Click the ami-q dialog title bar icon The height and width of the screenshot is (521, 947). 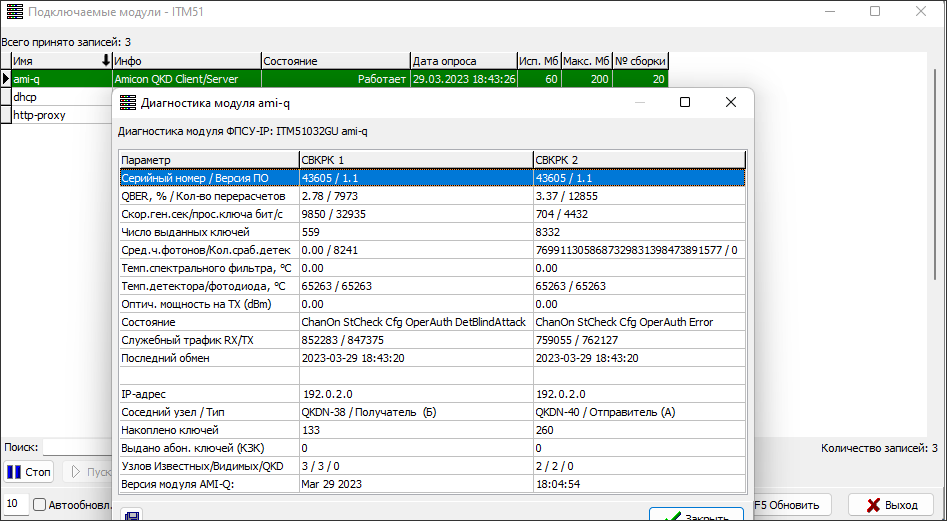point(128,102)
